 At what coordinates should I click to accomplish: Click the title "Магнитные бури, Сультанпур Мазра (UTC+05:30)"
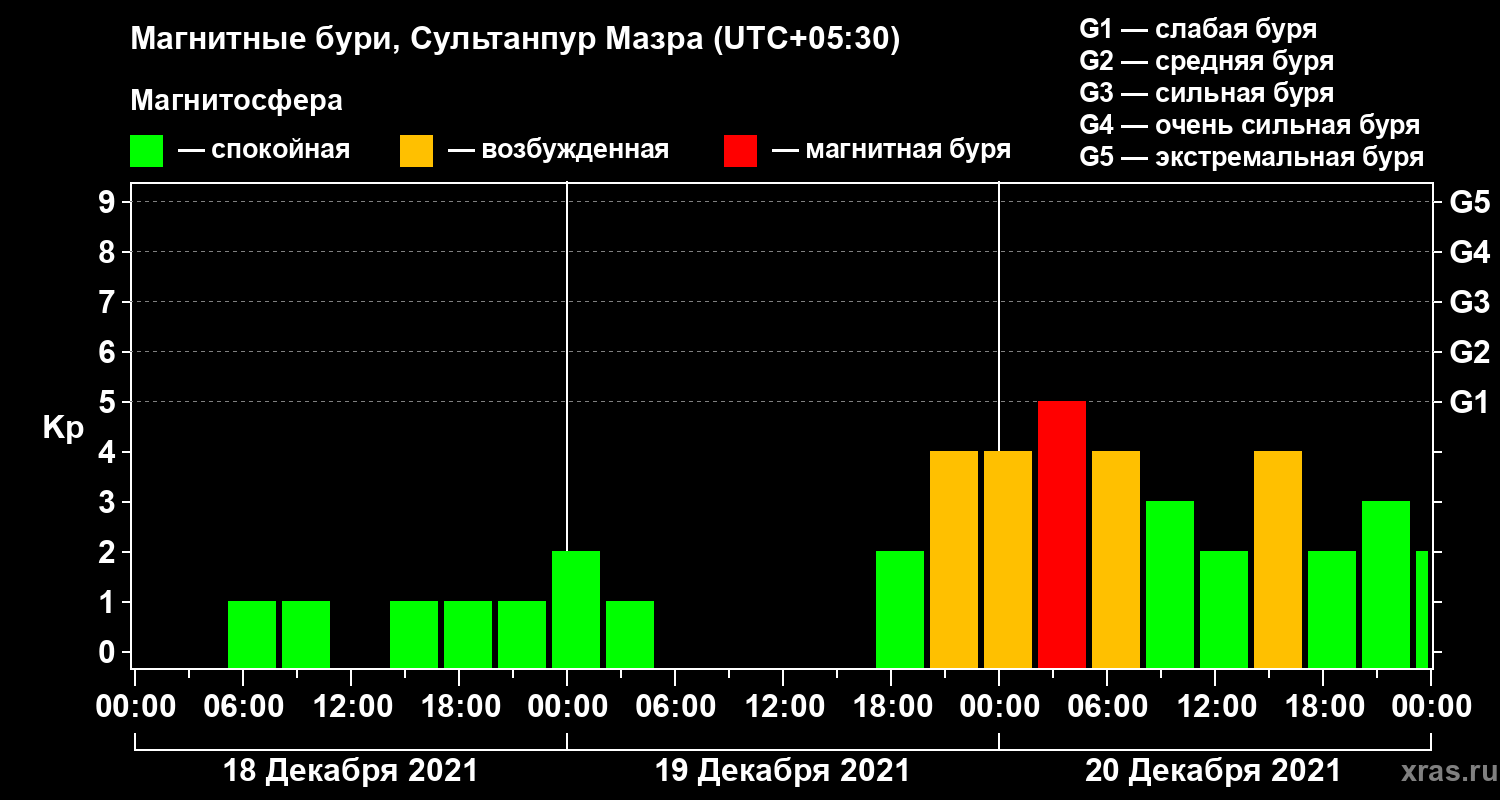point(516,39)
